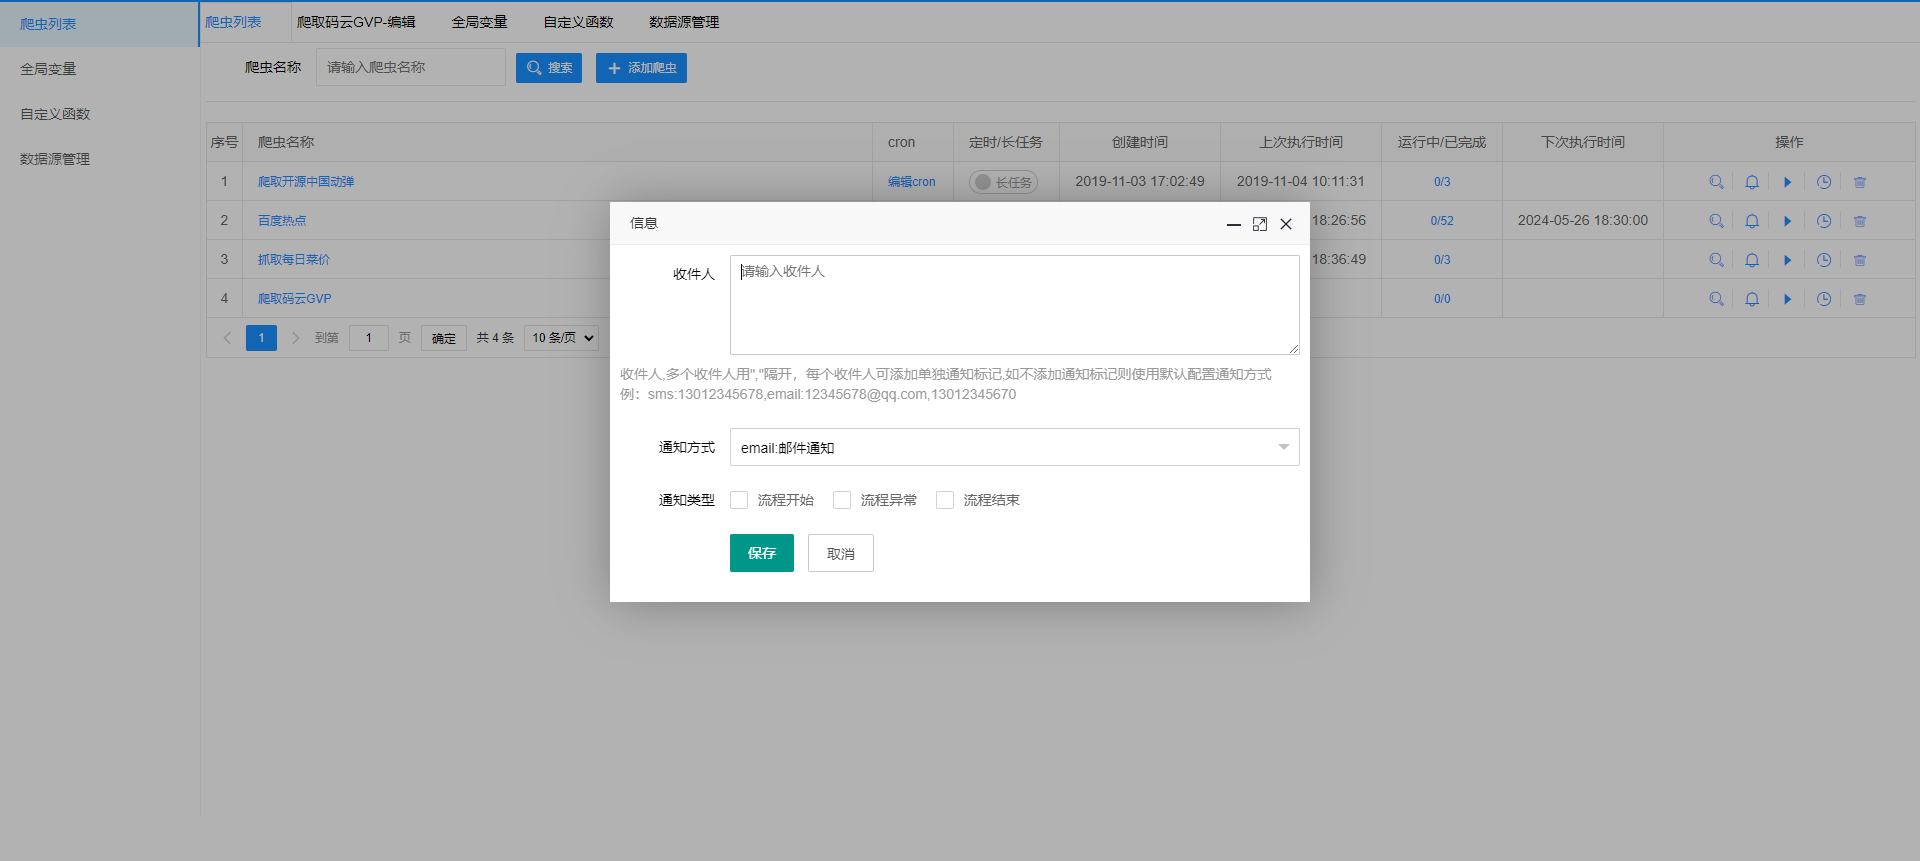Maximize the 信息 dialog
Screen dimensions: 1920x861
click(x=1260, y=224)
